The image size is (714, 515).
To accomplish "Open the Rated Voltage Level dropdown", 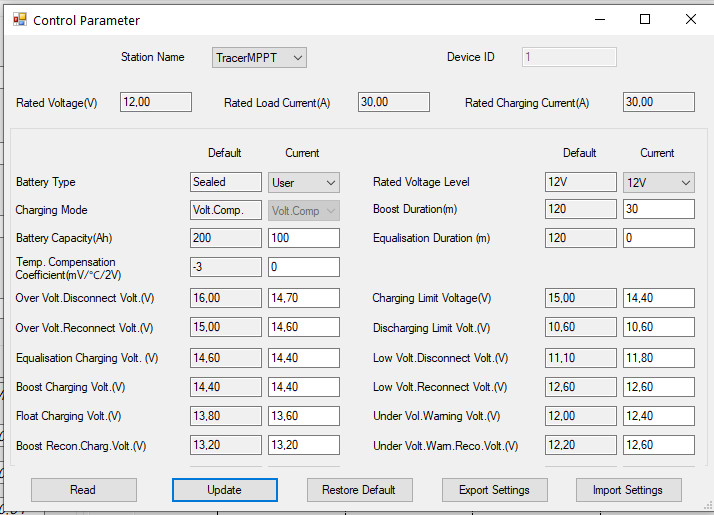I will (x=658, y=183).
